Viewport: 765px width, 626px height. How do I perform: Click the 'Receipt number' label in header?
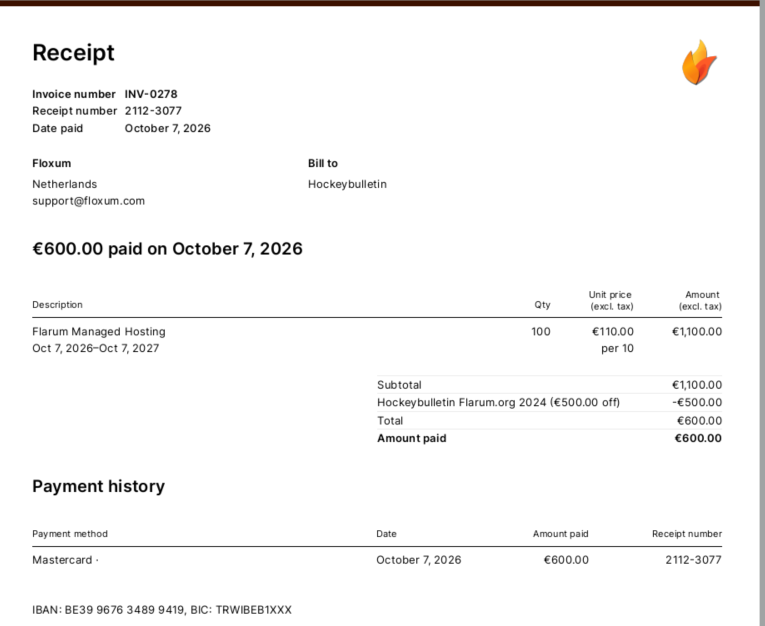[75, 111]
